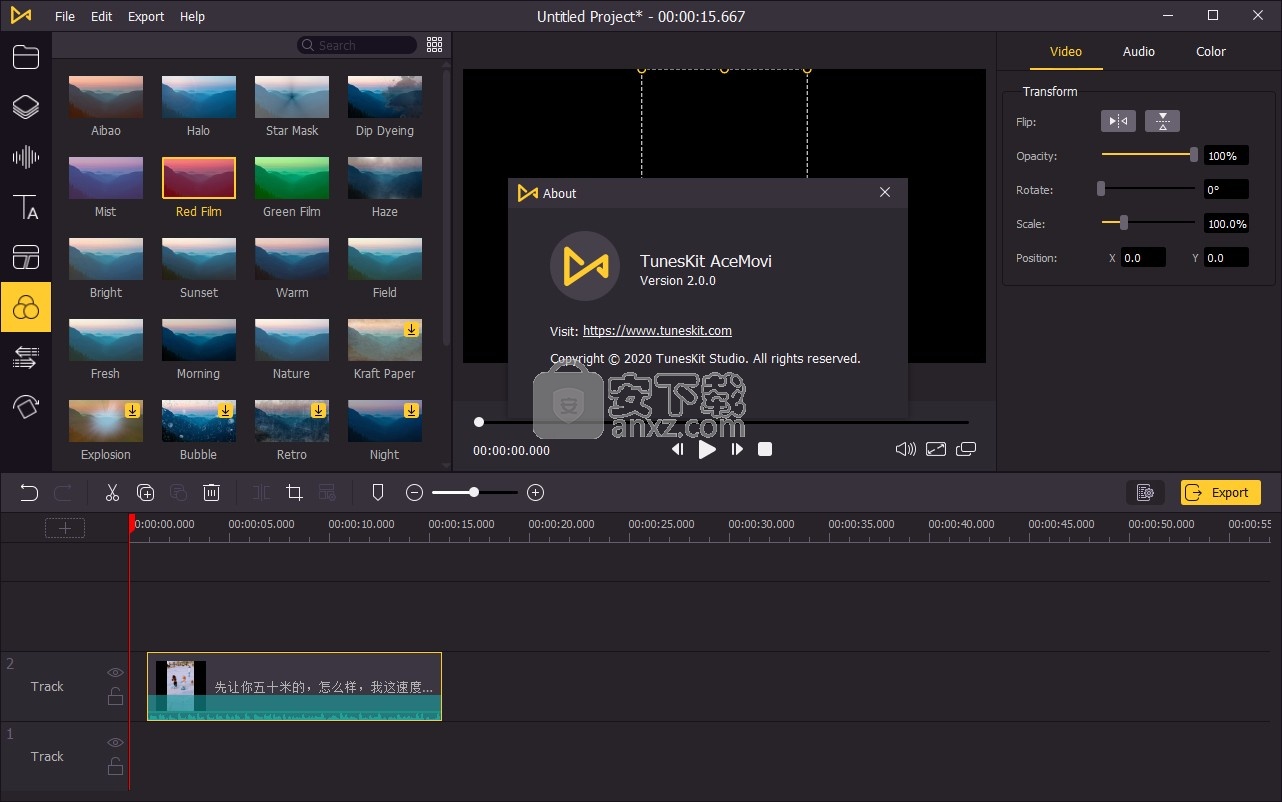The height and width of the screenshot is (802, 1282).
Task: Select the Green Film filter thumbnail
Action: coord(292,178)
